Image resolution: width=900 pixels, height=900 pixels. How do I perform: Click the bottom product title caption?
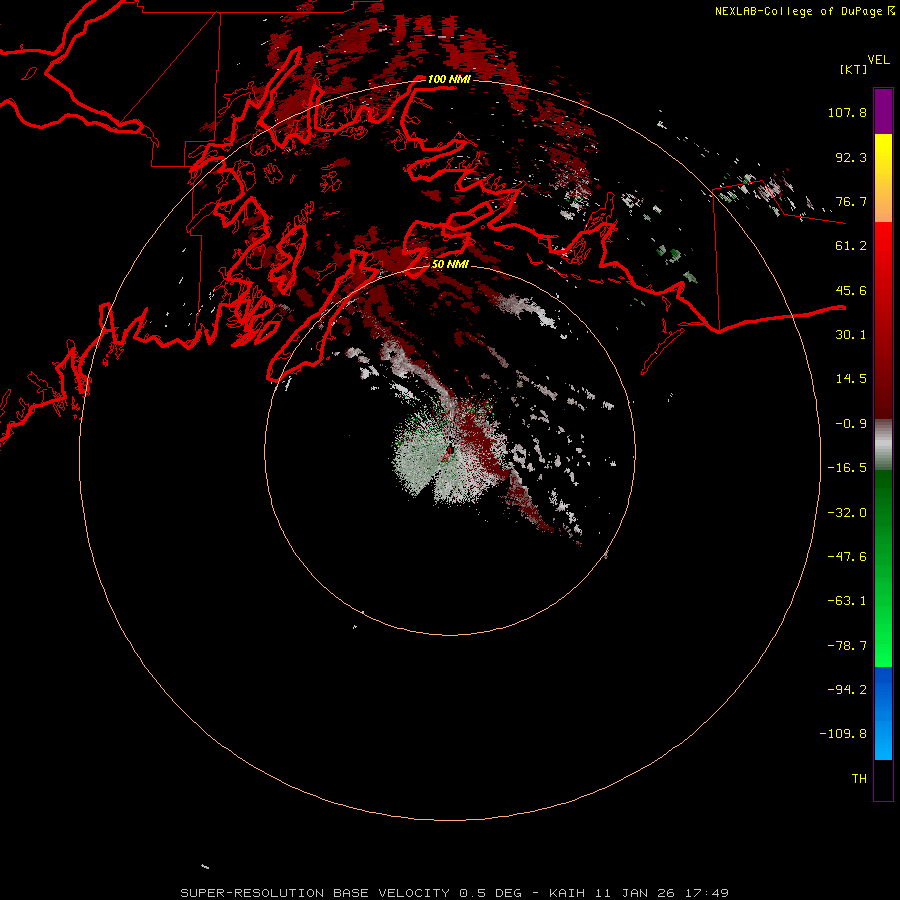(x=455, y=893)
